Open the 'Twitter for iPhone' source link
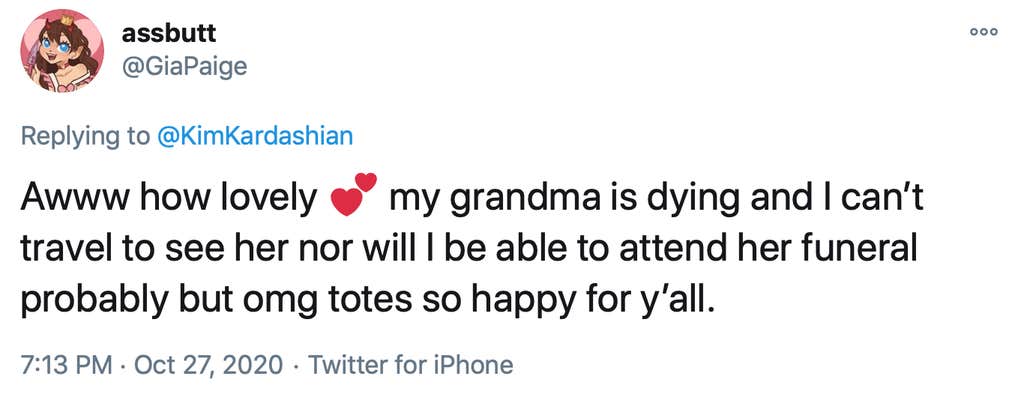This screenshot has height=403, width=1024. pyautogui.click(x=410, y=365)
